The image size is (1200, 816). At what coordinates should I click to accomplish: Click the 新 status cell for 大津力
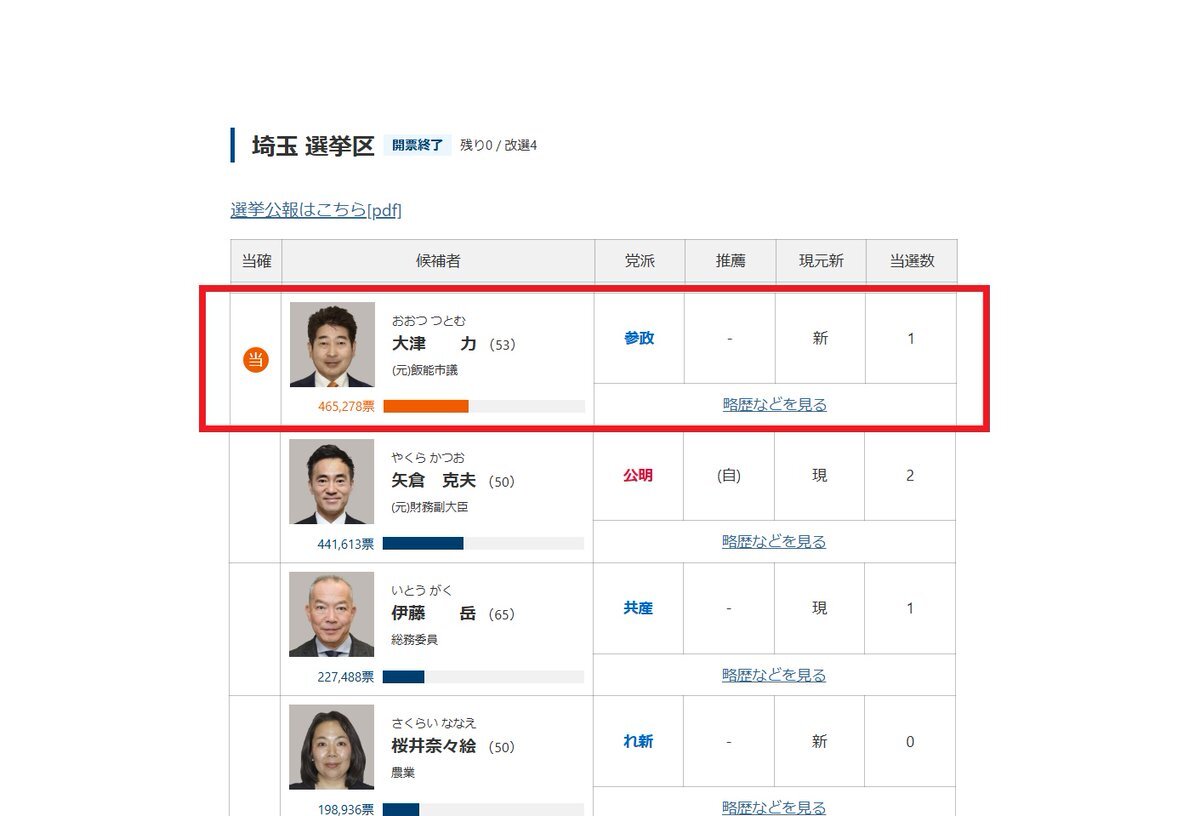[821, 339]
